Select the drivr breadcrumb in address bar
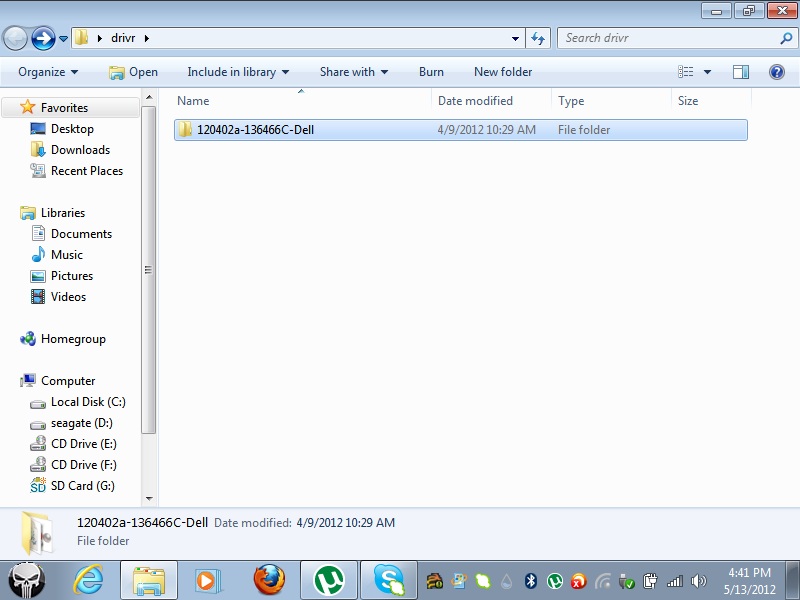 click(x=123, y=38)
